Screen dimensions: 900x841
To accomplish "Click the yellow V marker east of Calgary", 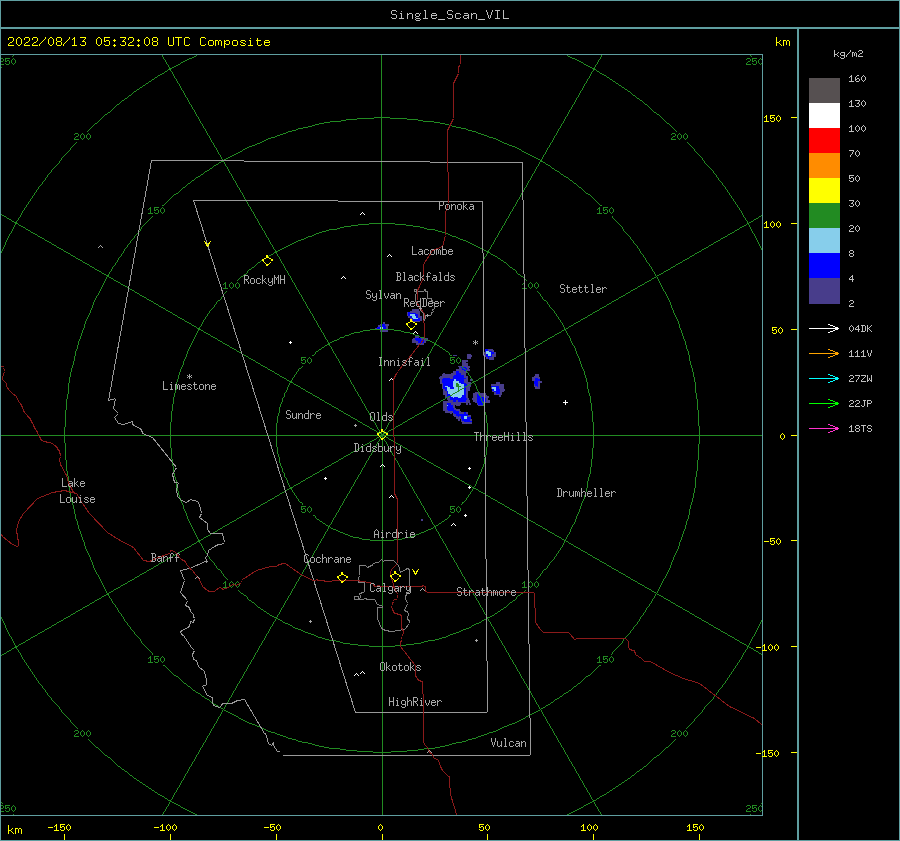I will [416, 572].
